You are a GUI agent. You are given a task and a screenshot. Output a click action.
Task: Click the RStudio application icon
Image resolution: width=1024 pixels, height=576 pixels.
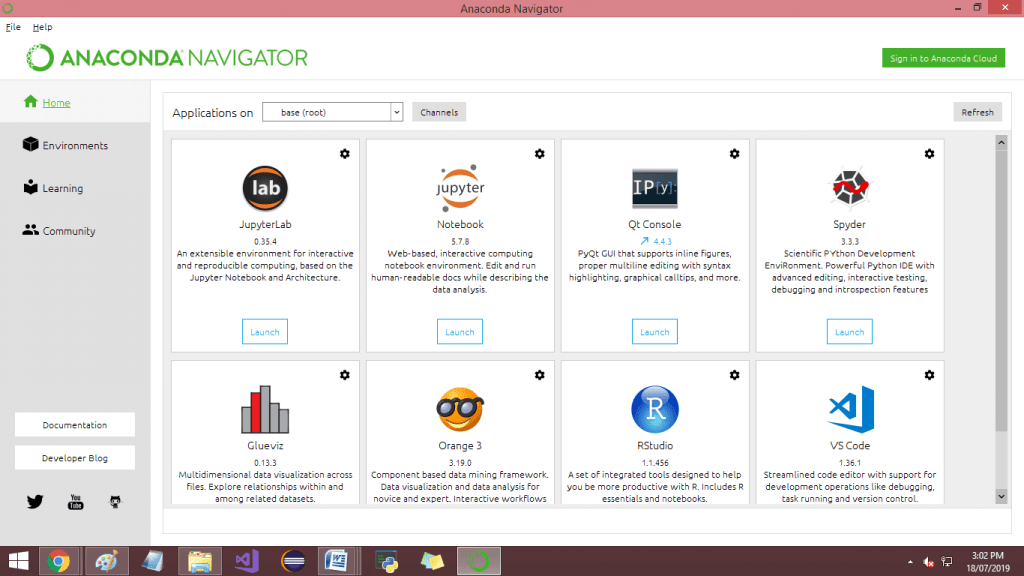tap(655, 409)
